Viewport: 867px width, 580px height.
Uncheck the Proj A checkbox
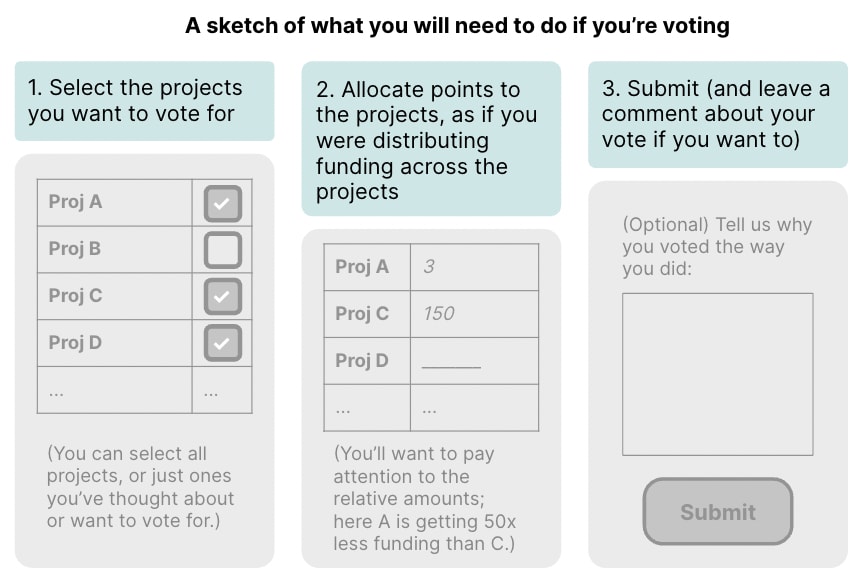[222, 203]
